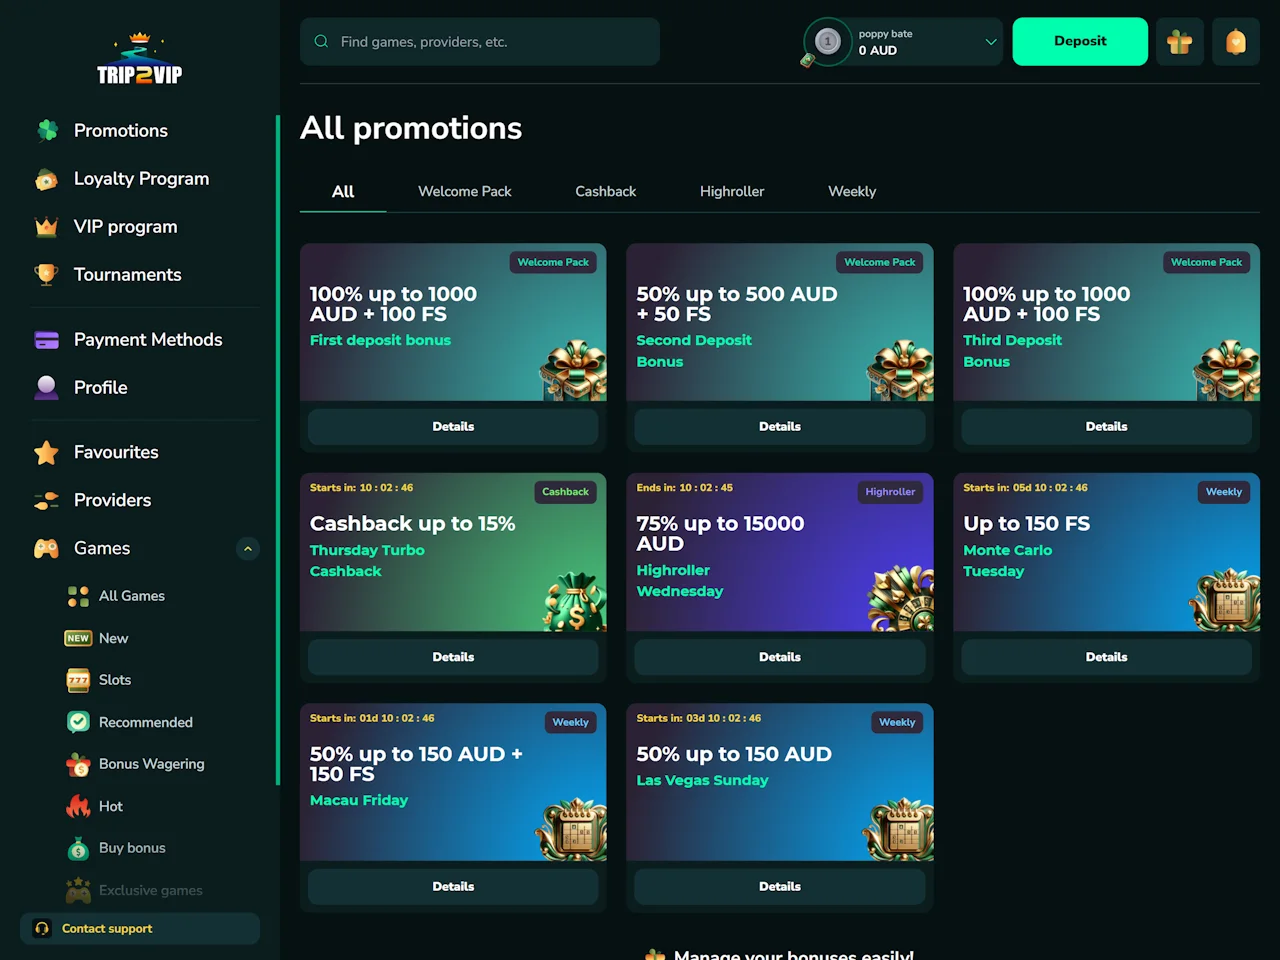Open the Las Vegas Sunday promotion card
The image size is (1280, 960).
pos(780,782)
